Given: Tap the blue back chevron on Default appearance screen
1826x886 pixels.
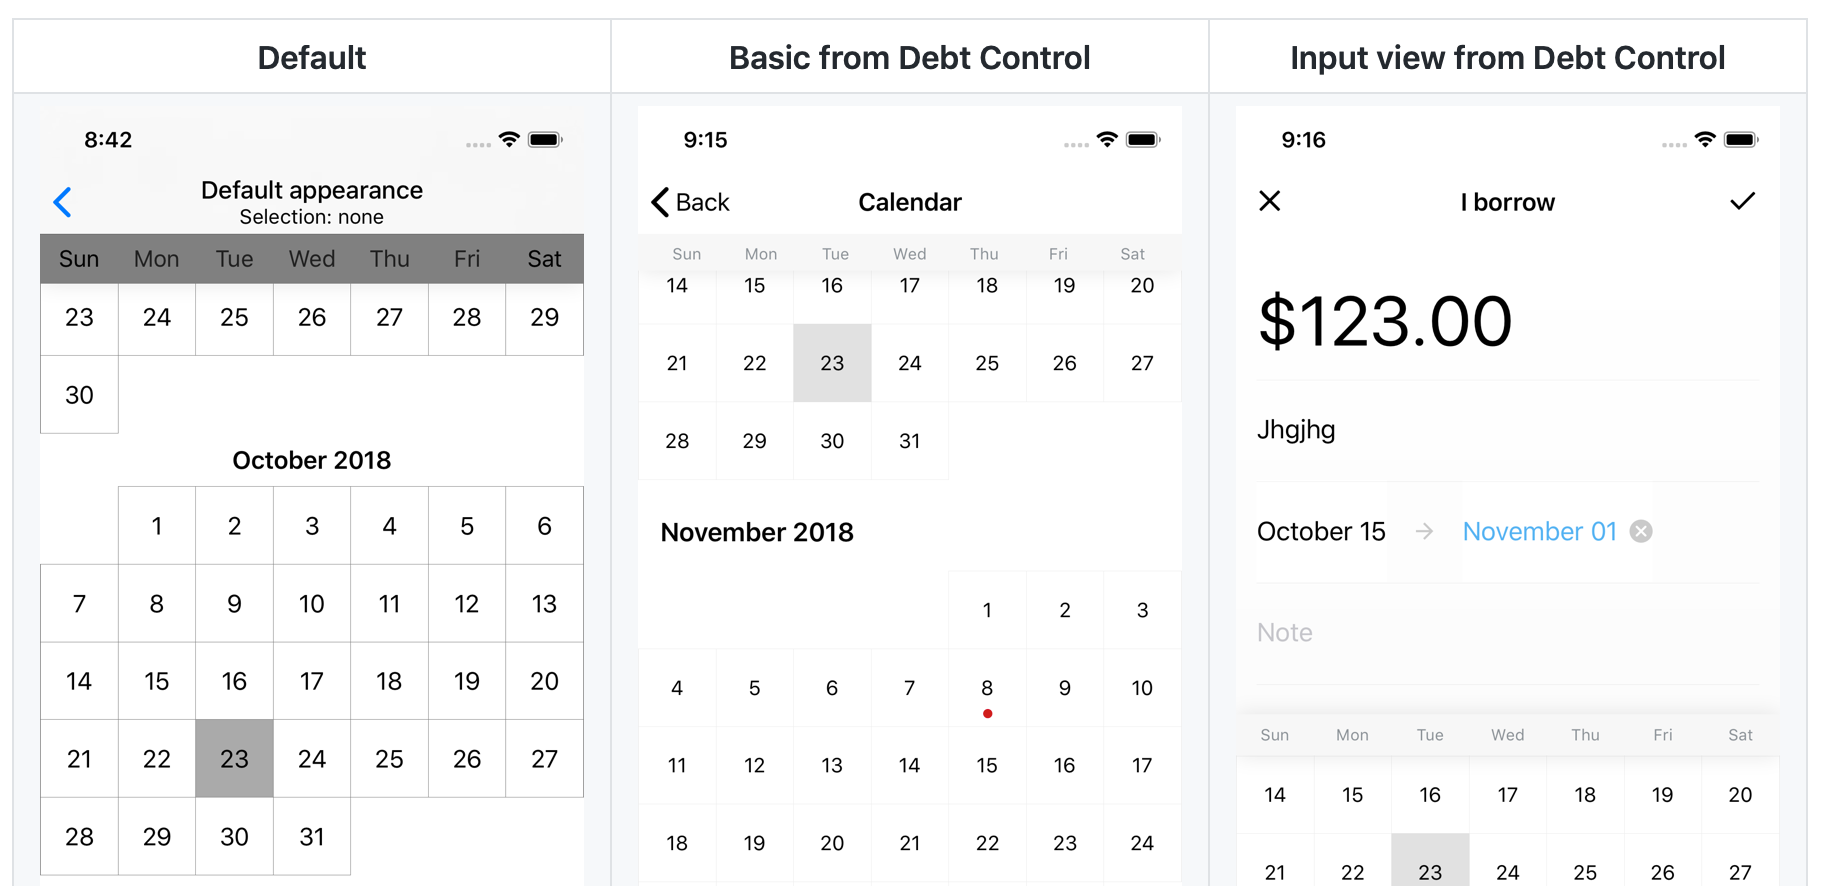Looking at the screenshot, I should click(x=62, y=202).
